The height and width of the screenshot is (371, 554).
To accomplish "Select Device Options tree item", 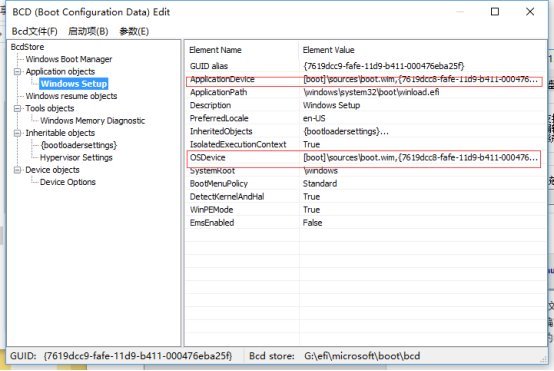I will [x=68, y=182].
